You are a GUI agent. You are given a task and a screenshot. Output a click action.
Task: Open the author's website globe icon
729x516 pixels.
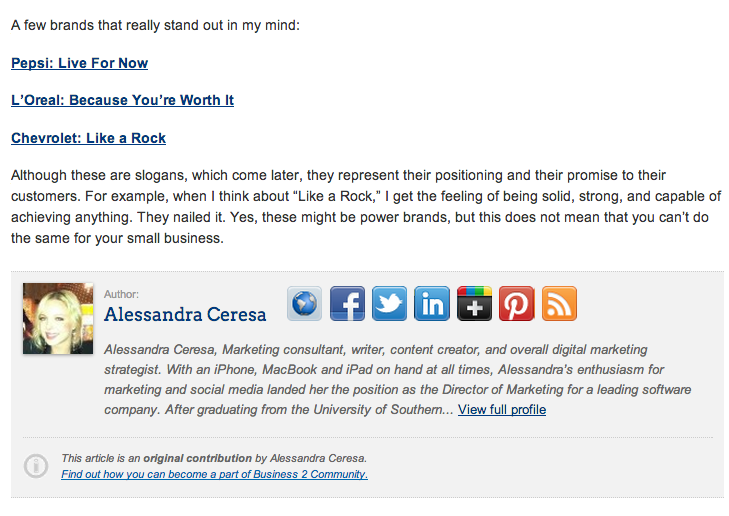click(305, 304)
